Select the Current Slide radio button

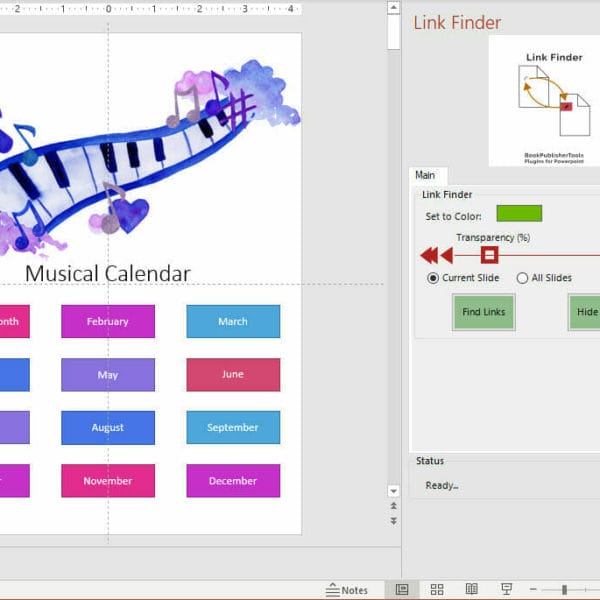coord(433,278)
